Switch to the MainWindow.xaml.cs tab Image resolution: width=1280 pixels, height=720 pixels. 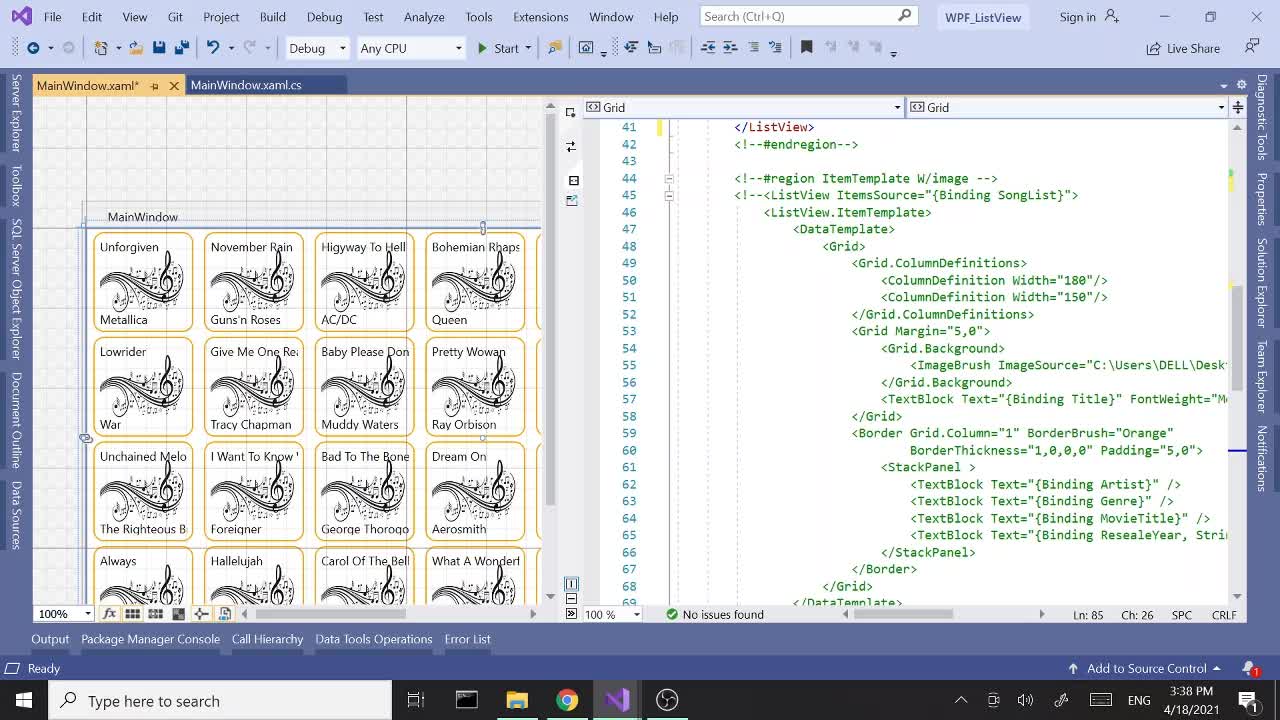246,85
